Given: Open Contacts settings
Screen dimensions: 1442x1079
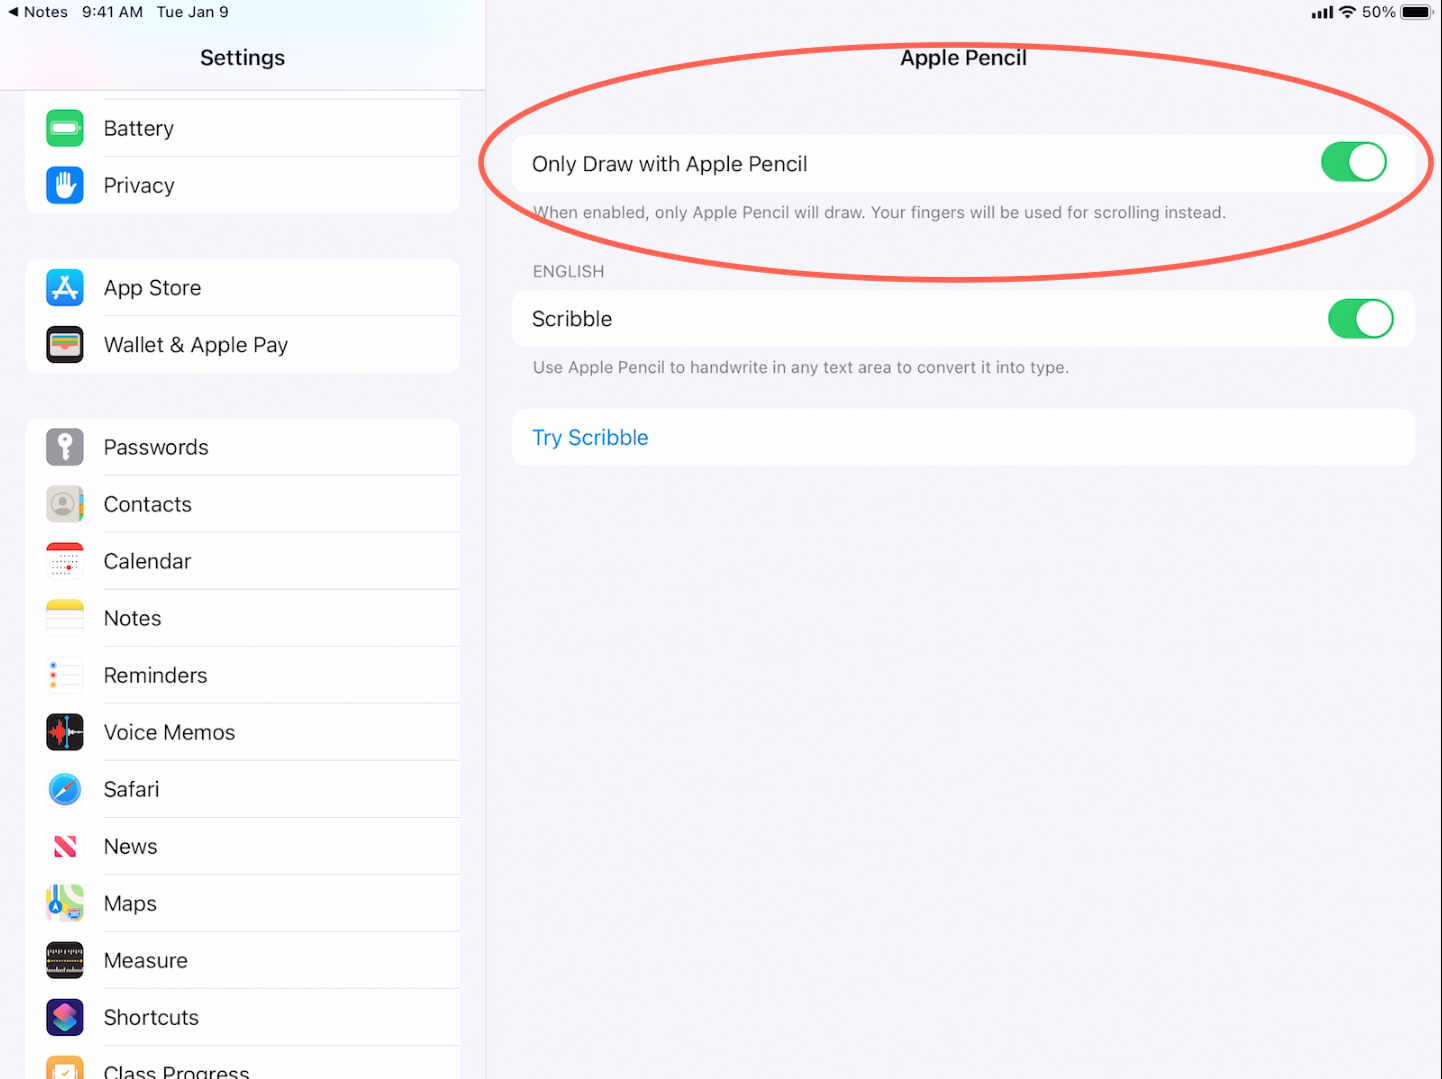Looking at the screenshot, I should click(148, 504).
